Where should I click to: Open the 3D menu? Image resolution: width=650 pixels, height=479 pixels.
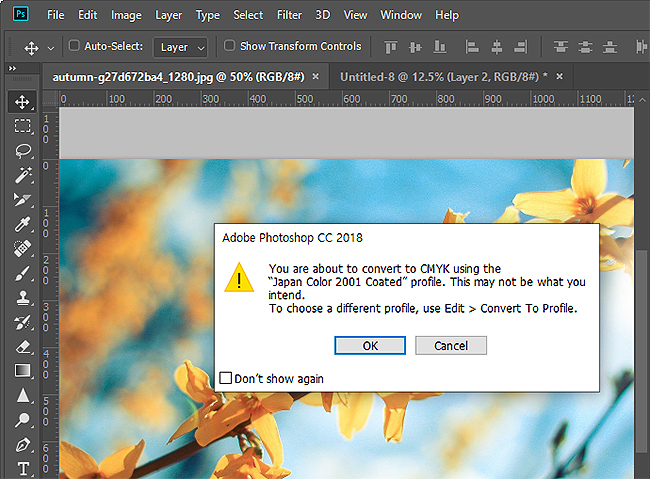[x=323, y=15]
